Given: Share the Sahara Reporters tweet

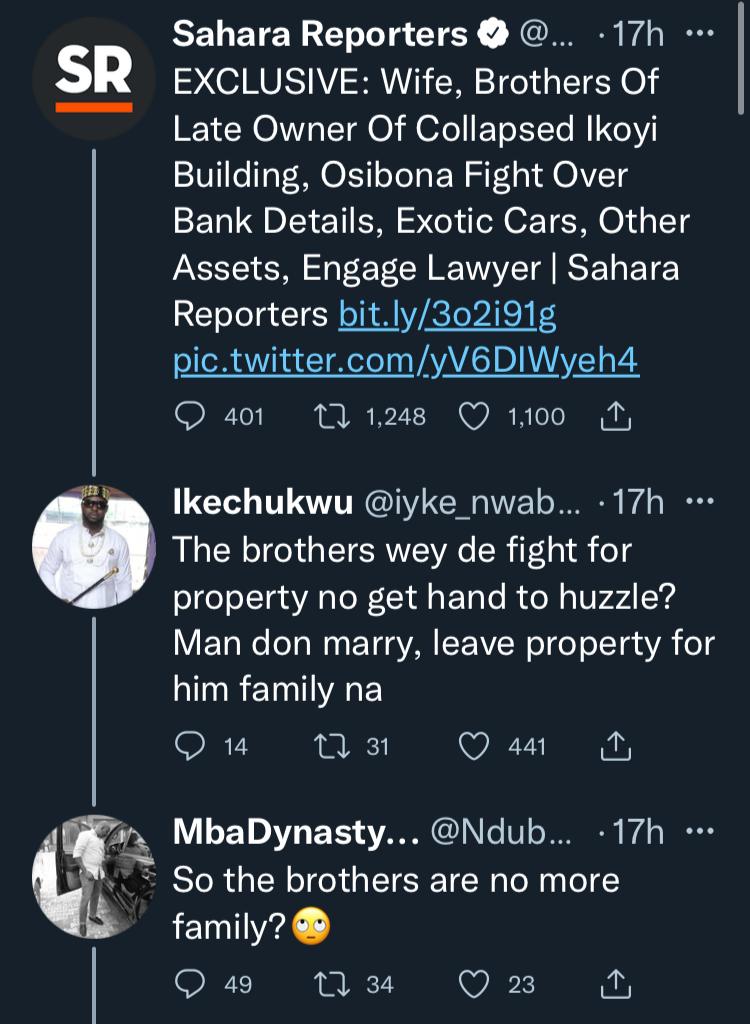Looking at the screenshot, I should tap(616, 416).
